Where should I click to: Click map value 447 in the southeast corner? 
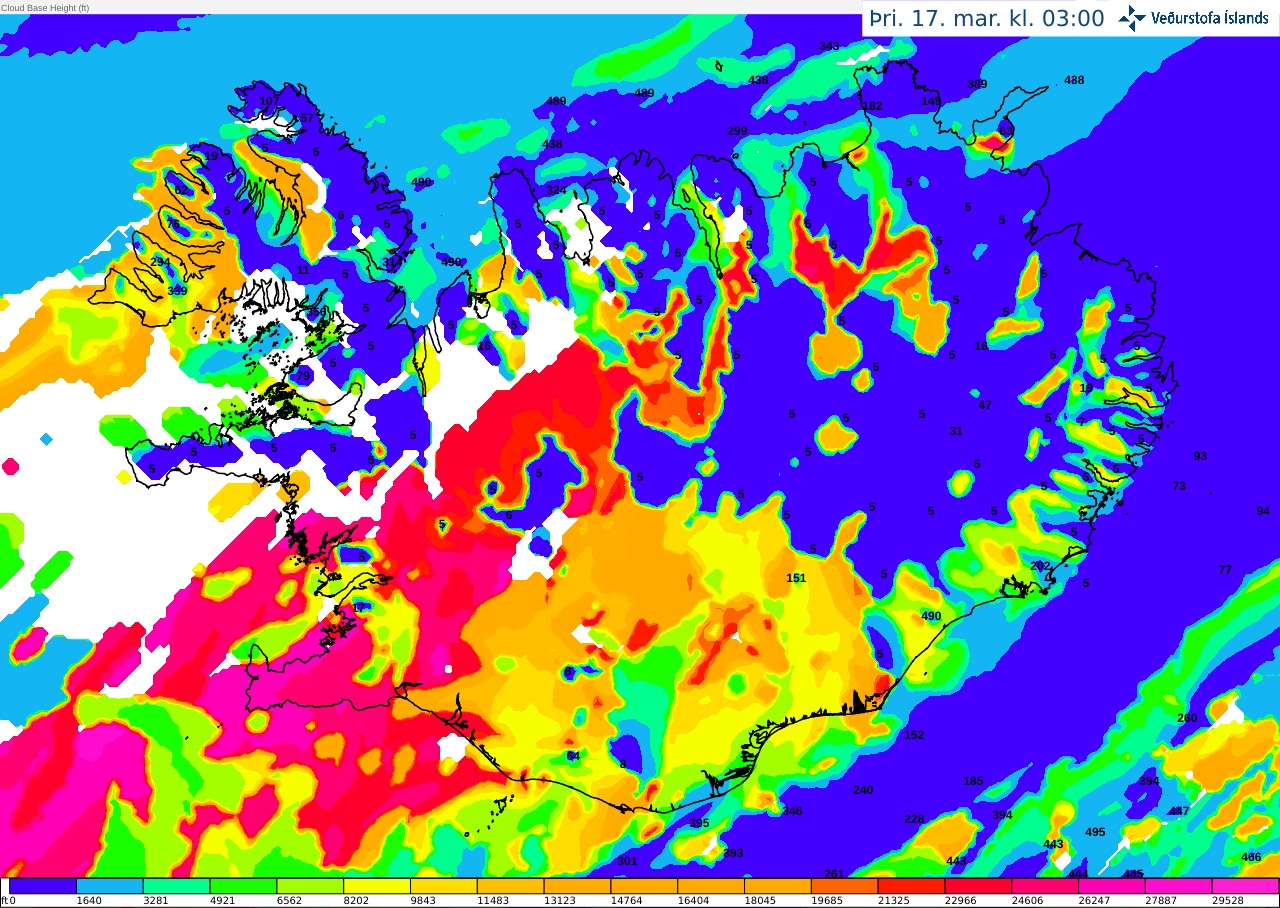pyautogui.click(x=1179, y=811)
